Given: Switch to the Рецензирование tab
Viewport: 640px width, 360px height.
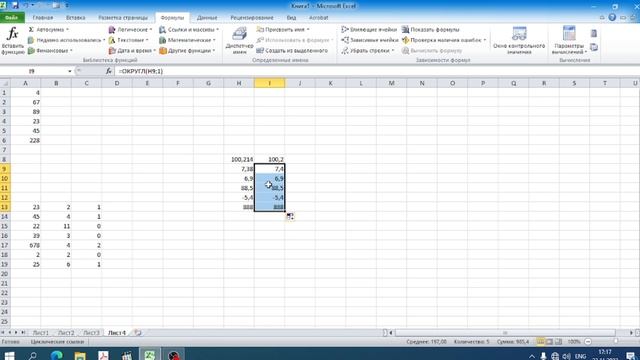Looking at the screenshot, I should coord(252,18).
